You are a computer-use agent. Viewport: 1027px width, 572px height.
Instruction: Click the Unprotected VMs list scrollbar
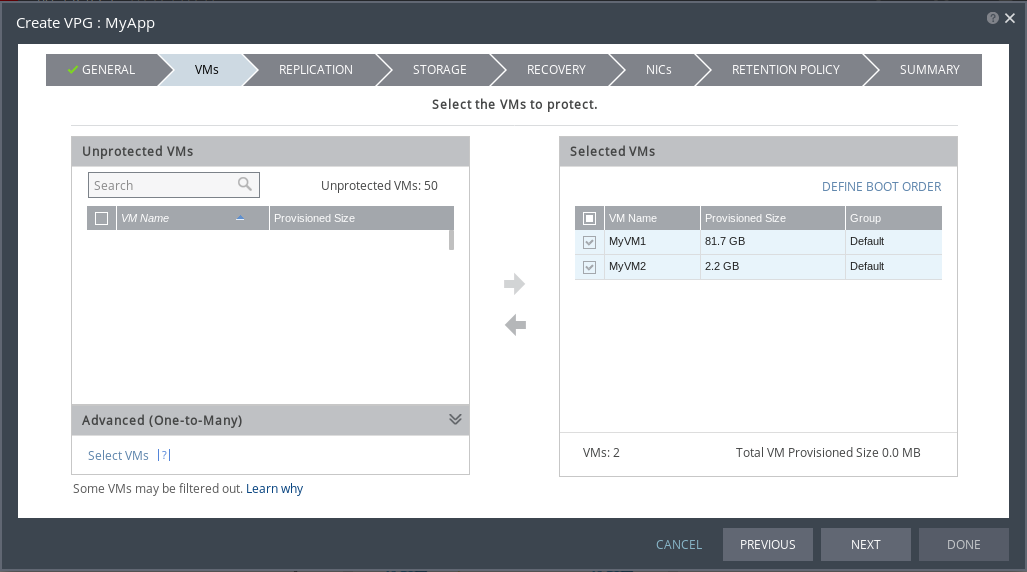point(451,240)
